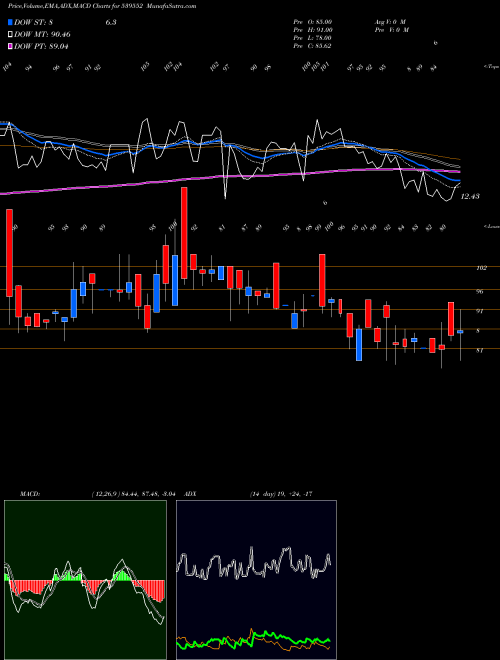Image resolution: width=500 pixels, height=660 pixels.
Task: Click the 91 price level label
Action: tap(479, 311)
